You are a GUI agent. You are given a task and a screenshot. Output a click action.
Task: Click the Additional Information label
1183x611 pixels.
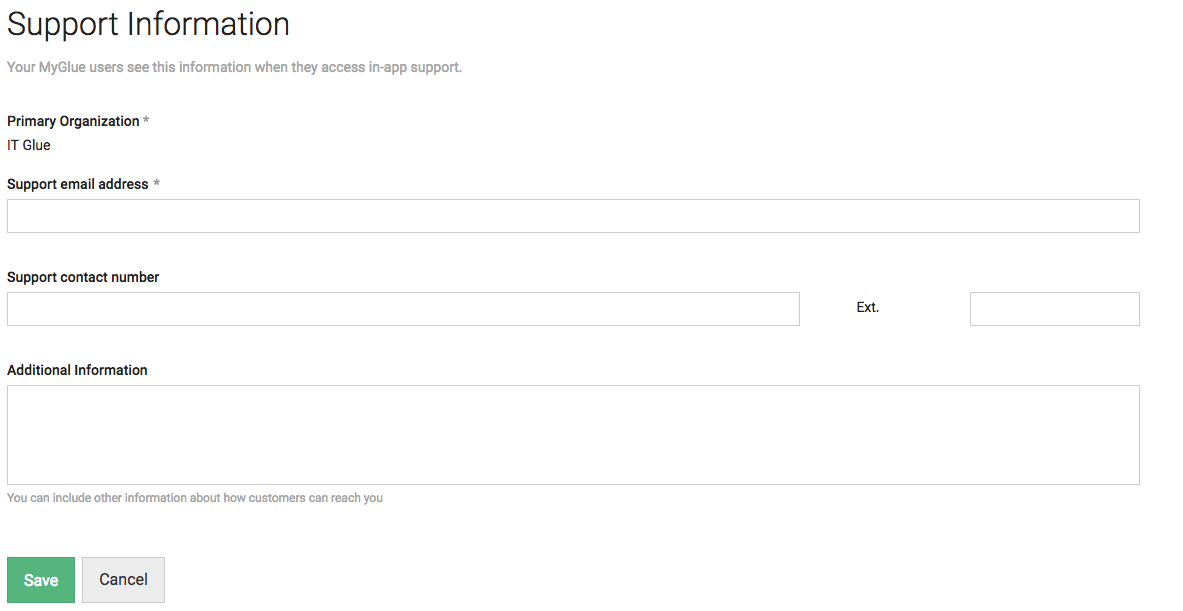click(77, 370)
